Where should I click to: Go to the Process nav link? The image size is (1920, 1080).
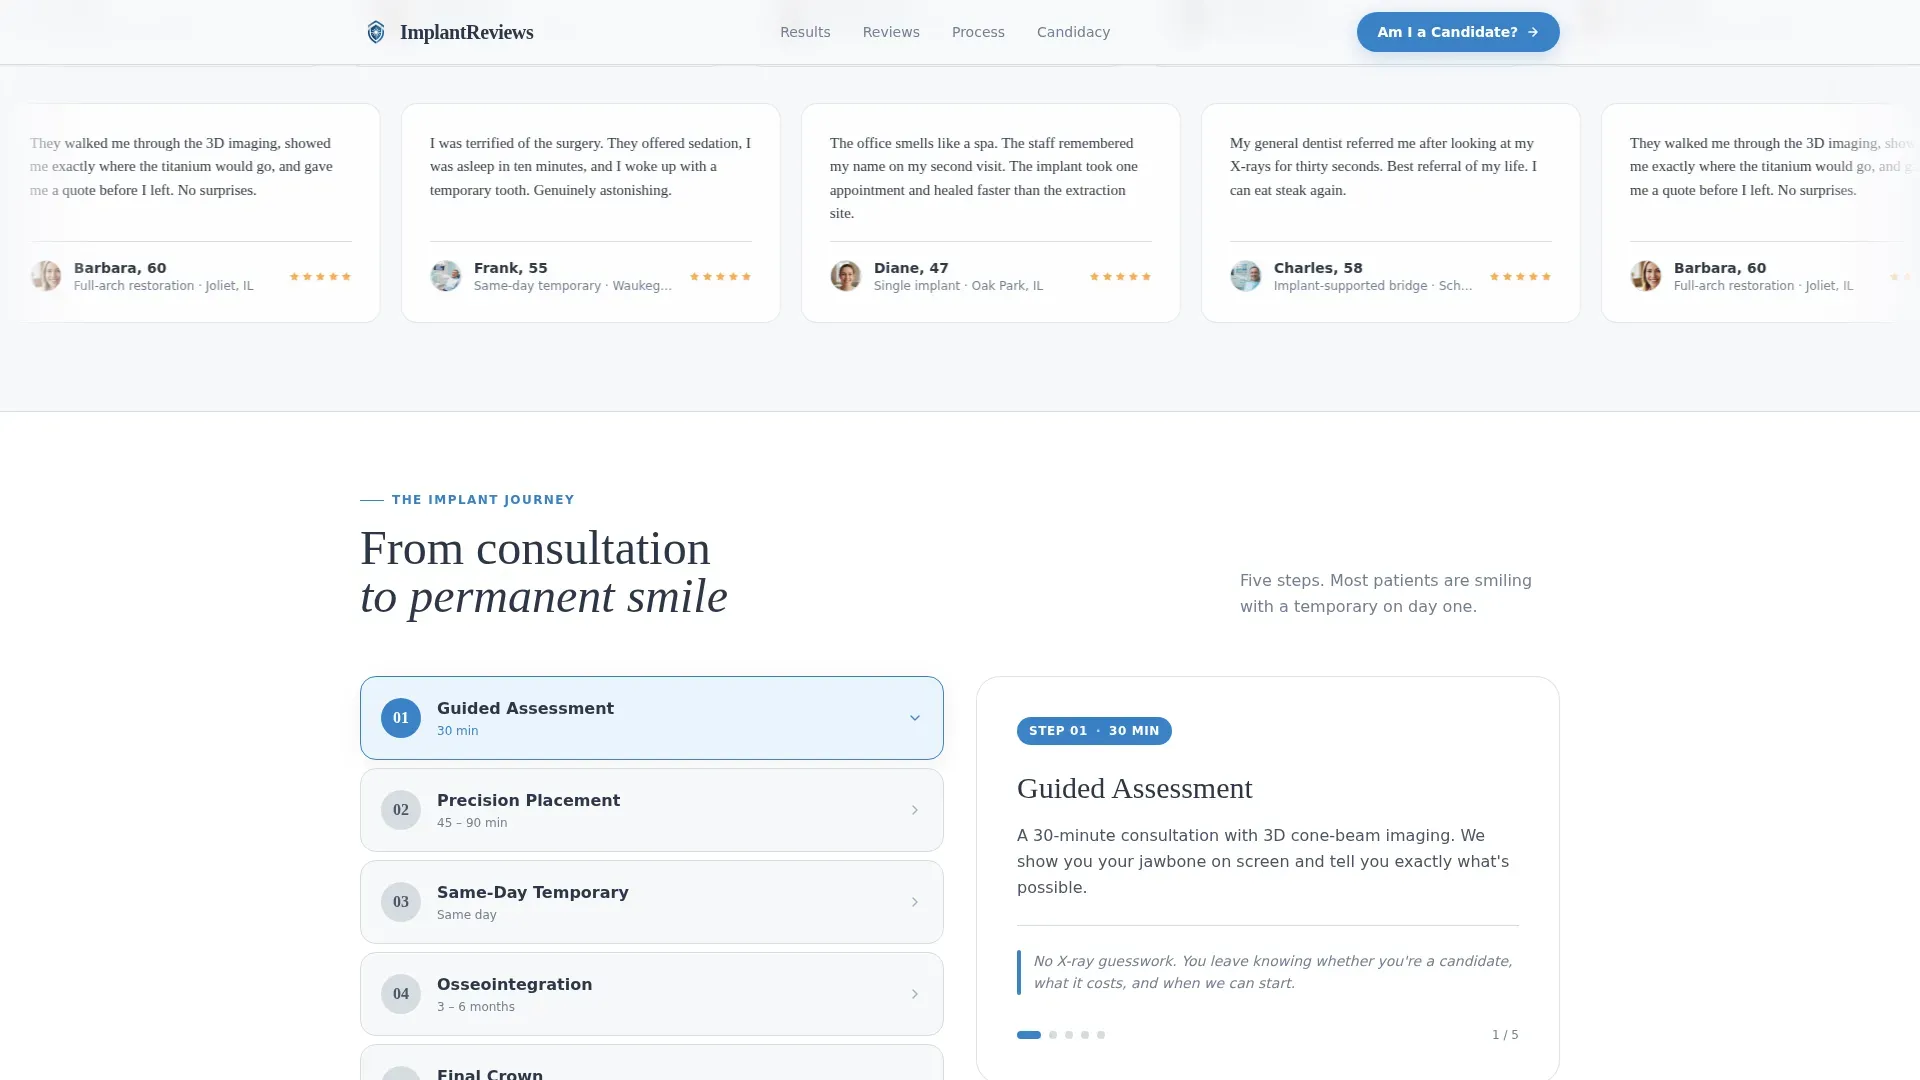point(978,32)
